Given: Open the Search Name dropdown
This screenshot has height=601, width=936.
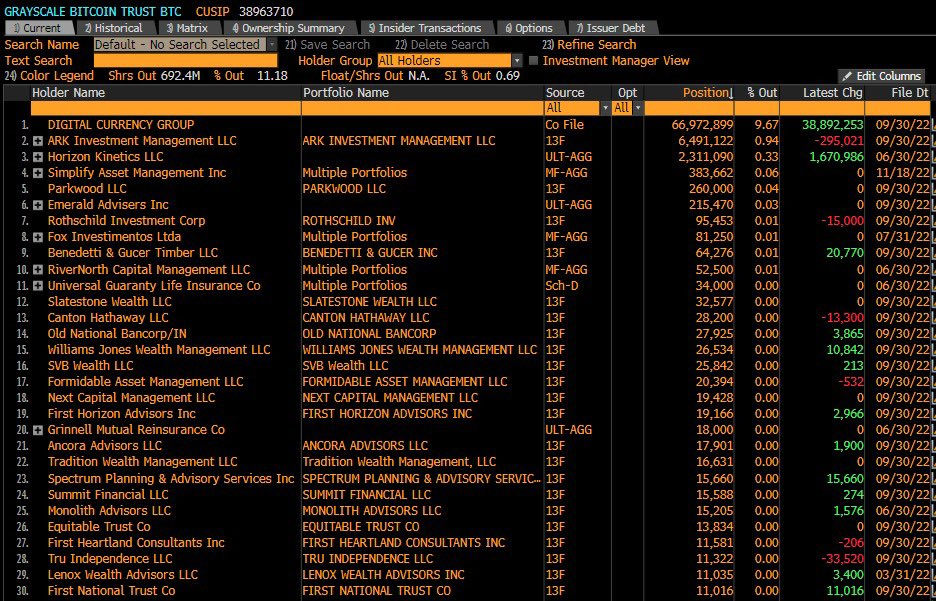Looking at the screenshot, I should click(x=272, y=45).
